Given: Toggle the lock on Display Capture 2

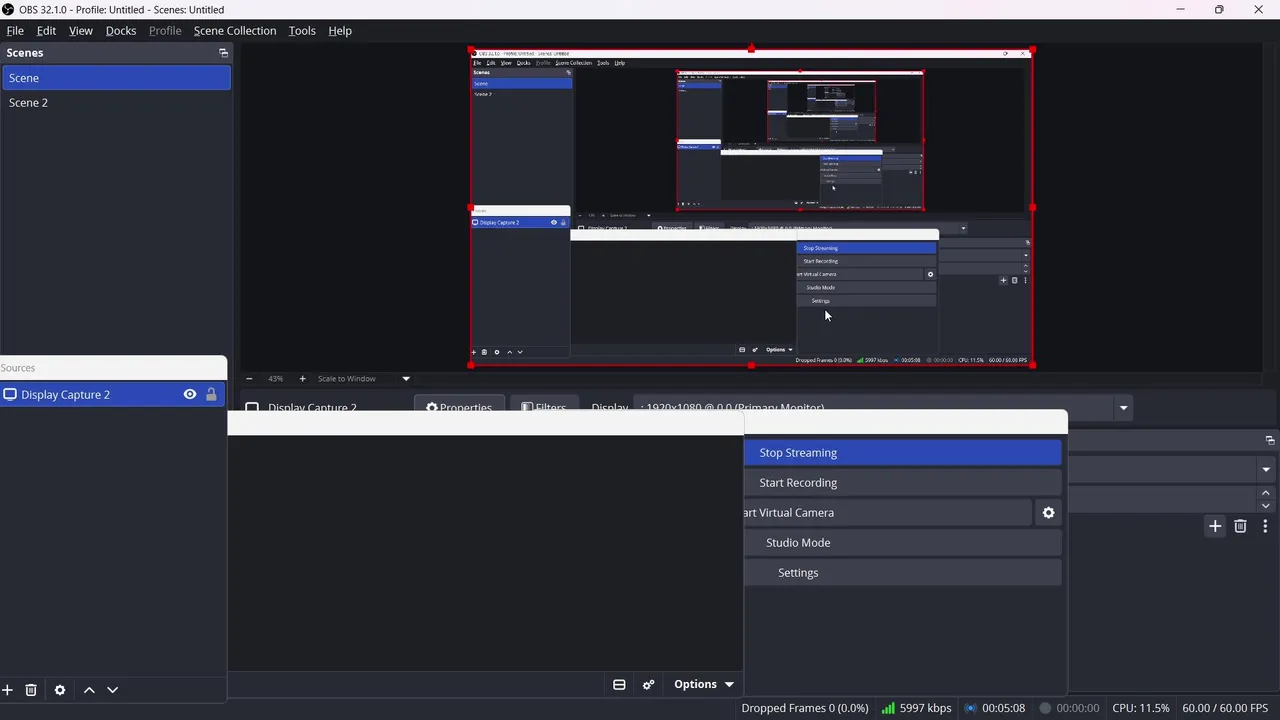Looking at the screenshot, I should pyautogui.click(x=211, y=394).
